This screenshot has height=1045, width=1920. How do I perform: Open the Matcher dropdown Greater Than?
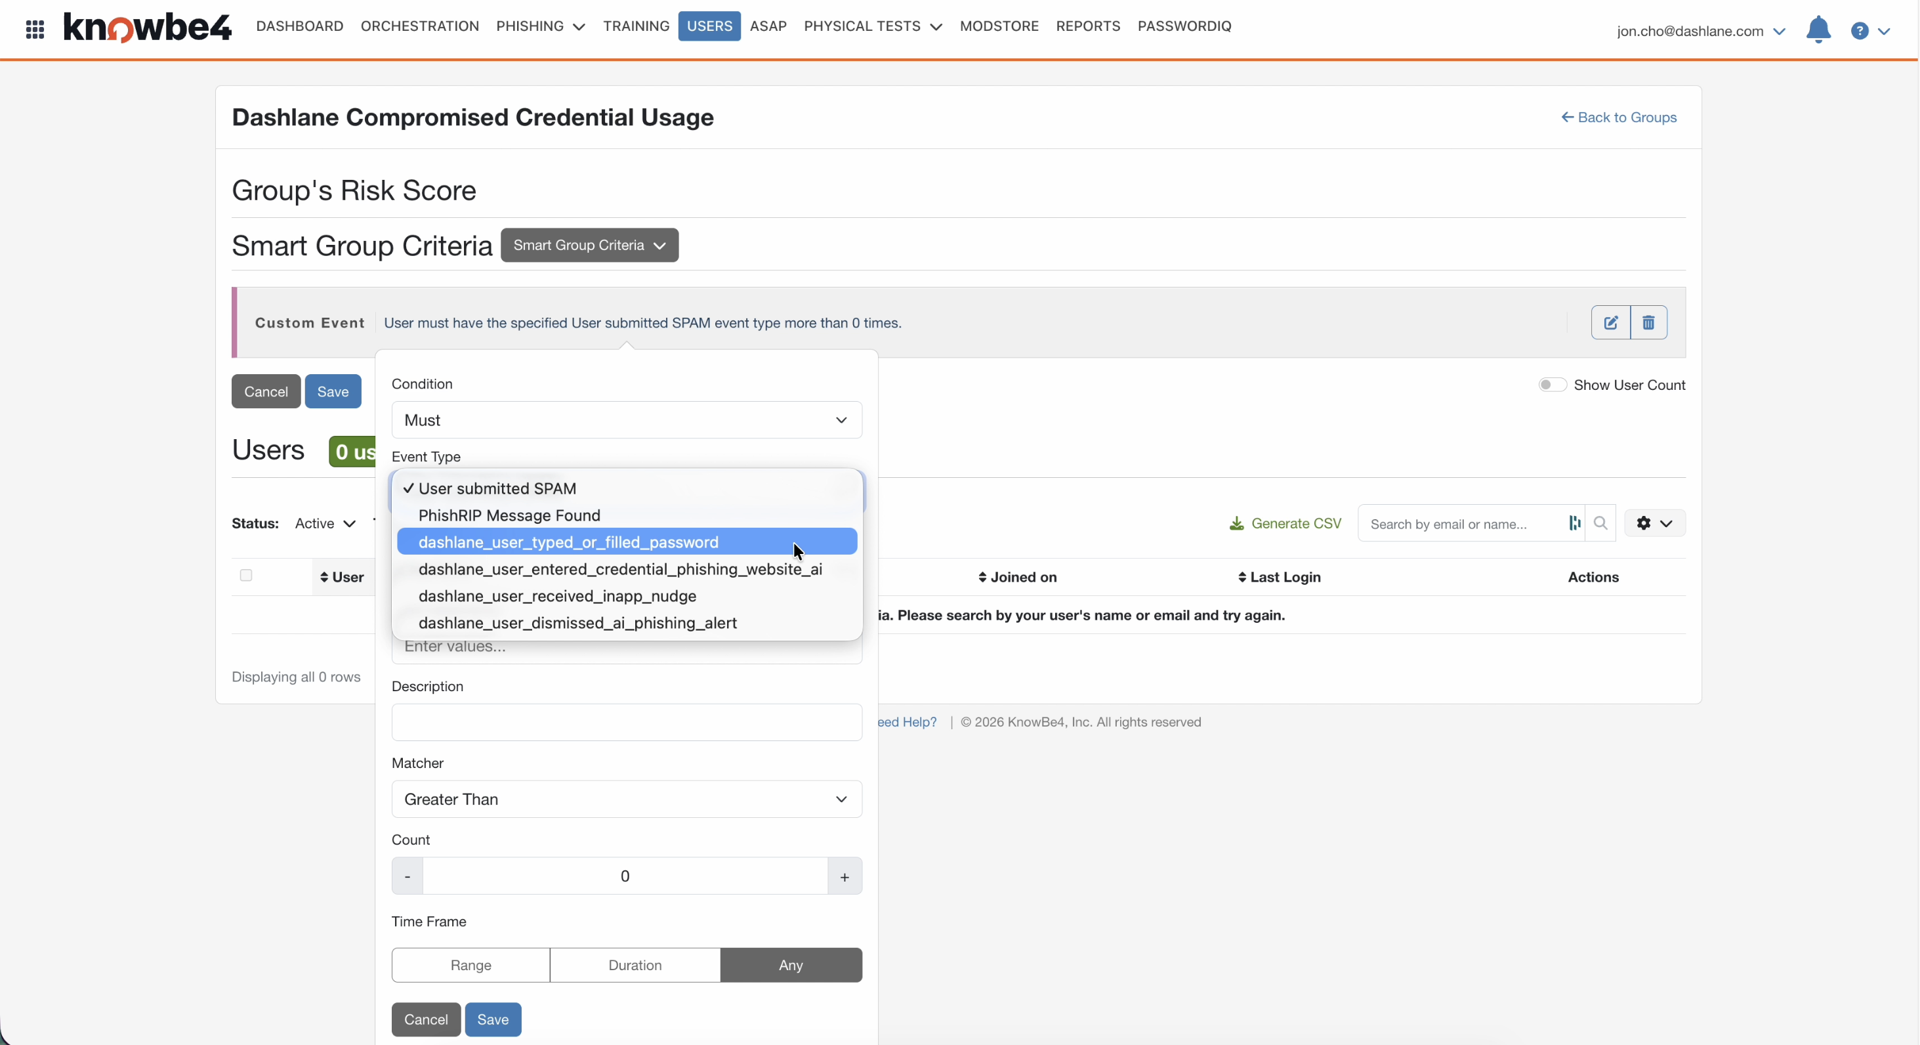pyautogui.click(x=627, y=799)
